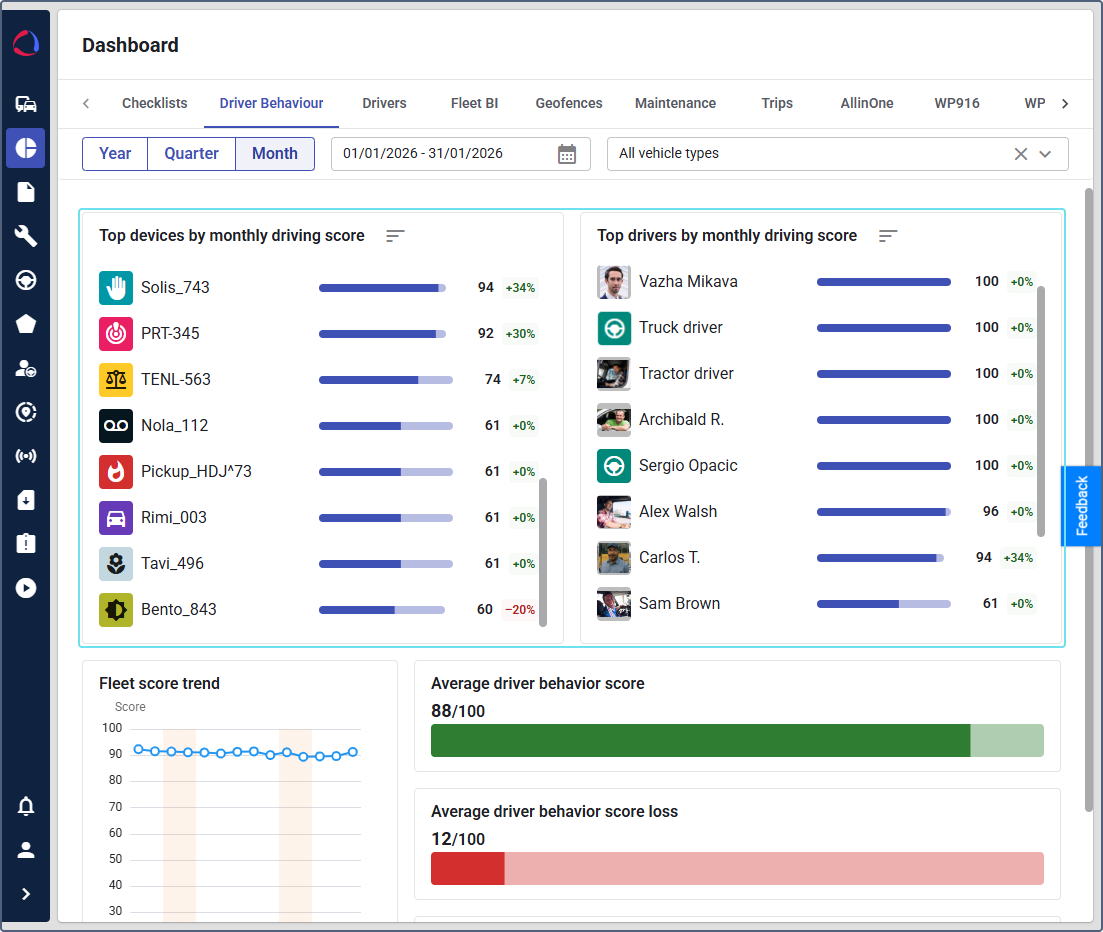This screenshot has height=932, width=1103.
Task: Expand the sidebar with the bottom chevron
Action: point(26,894)
